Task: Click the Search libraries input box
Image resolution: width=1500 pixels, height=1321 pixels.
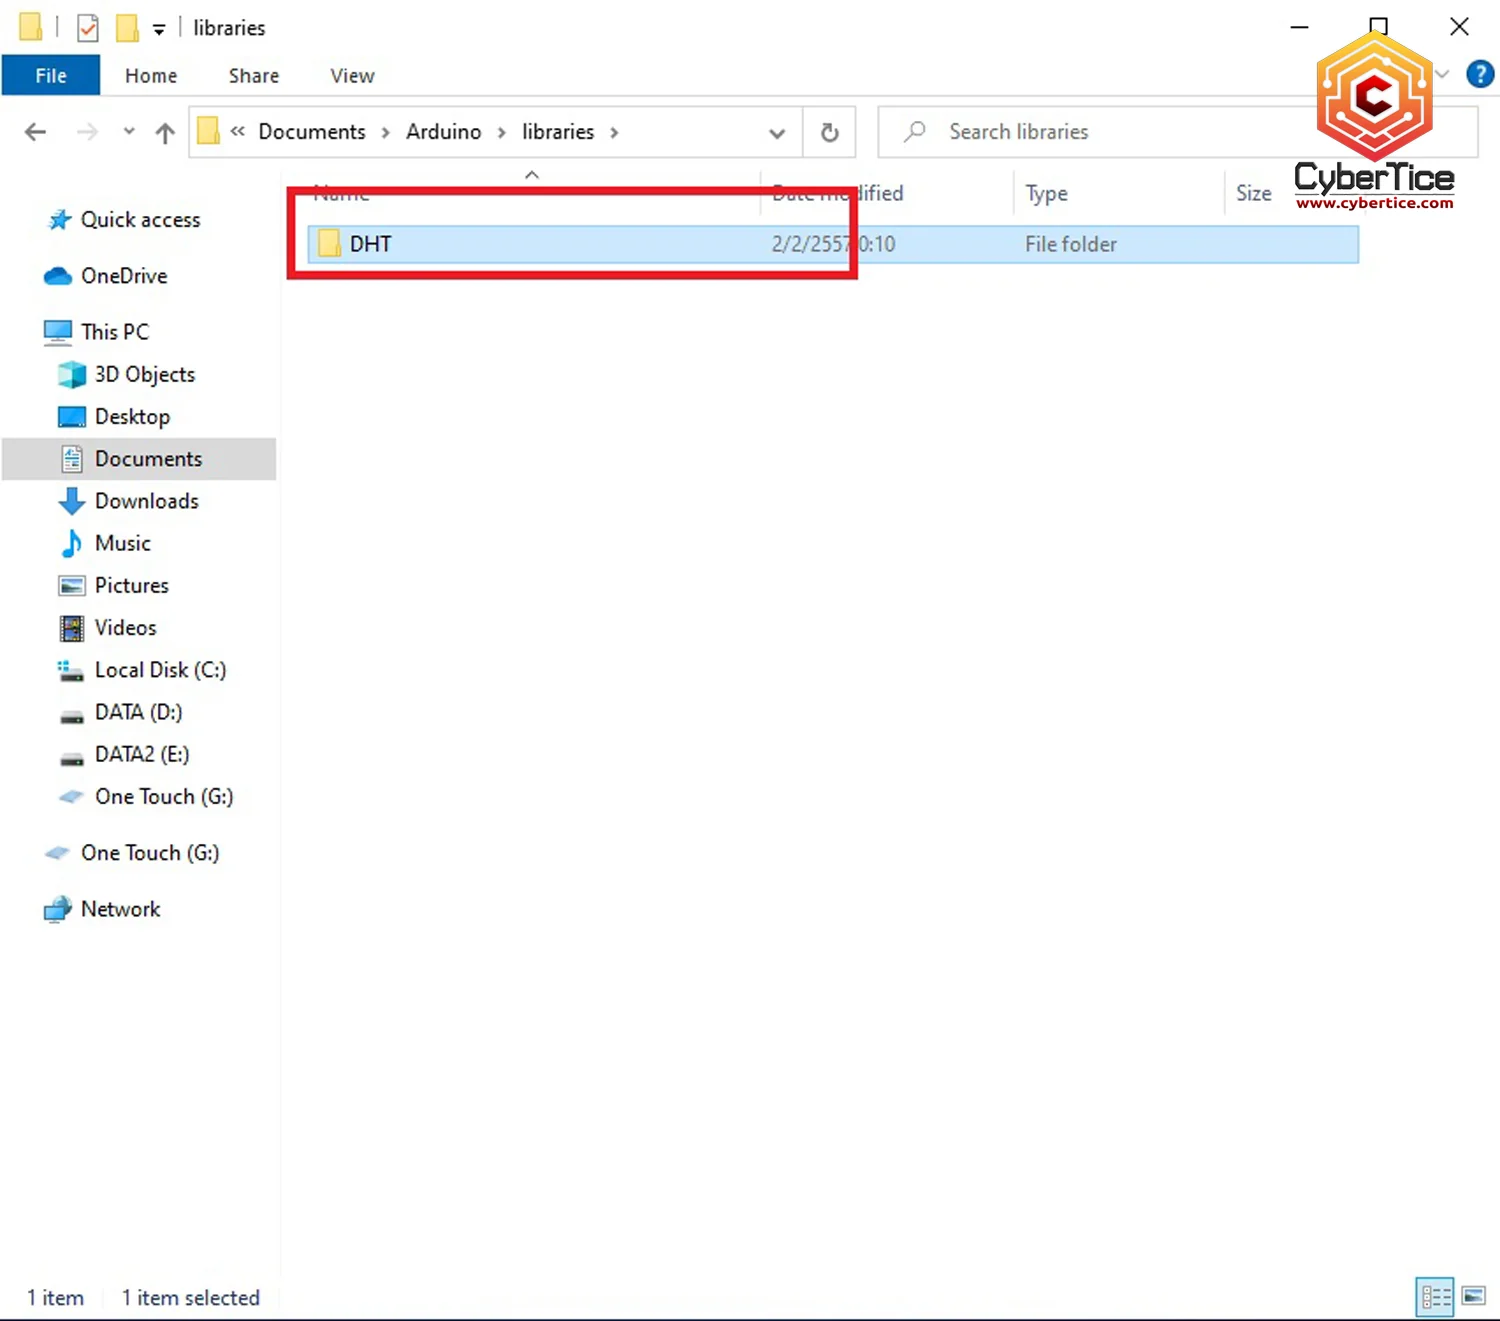Action: point(1100,132)
